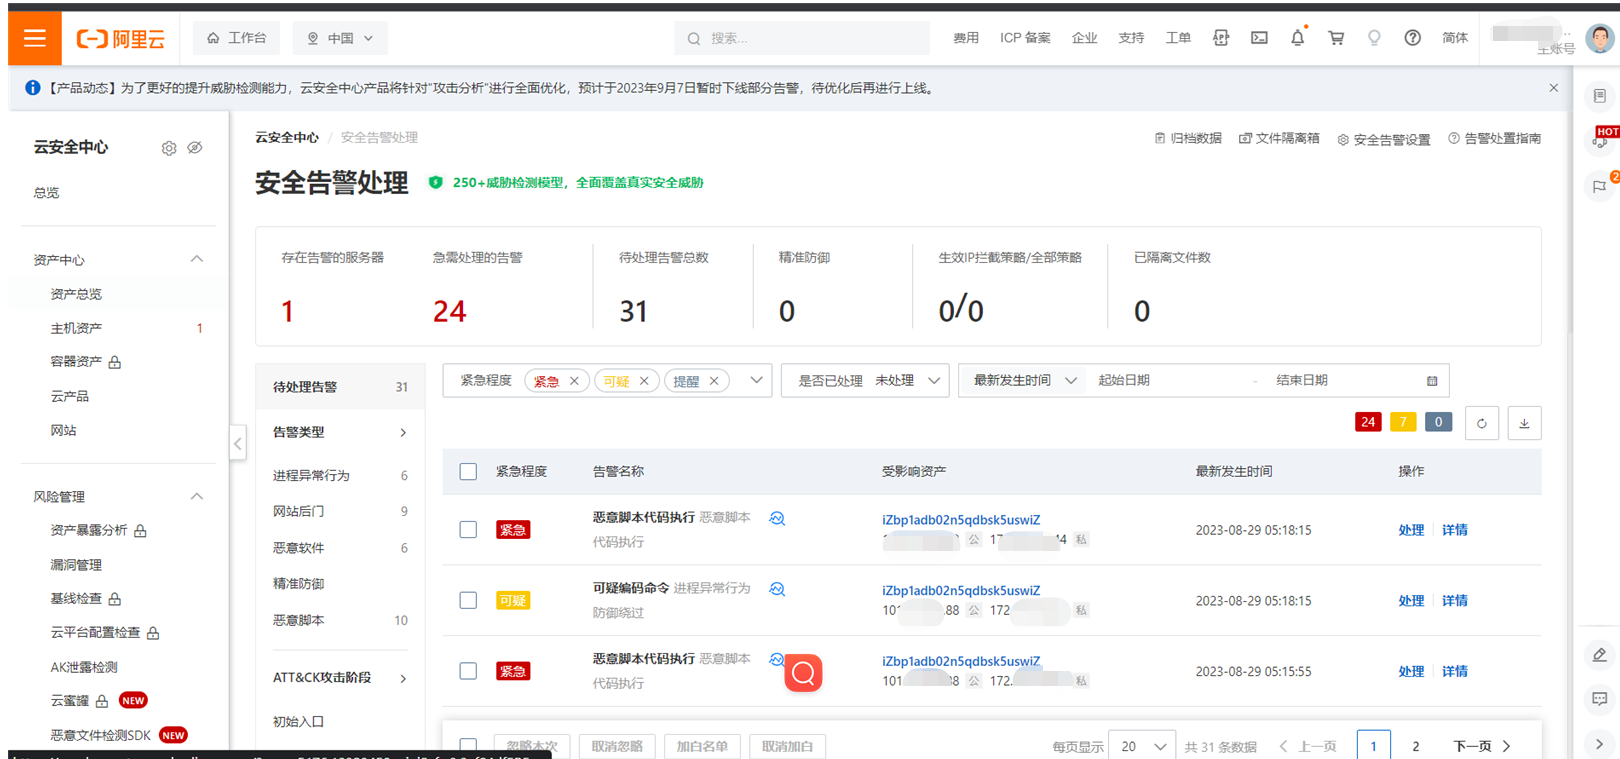Open 工作台 in top navigation

pos(237,38)
